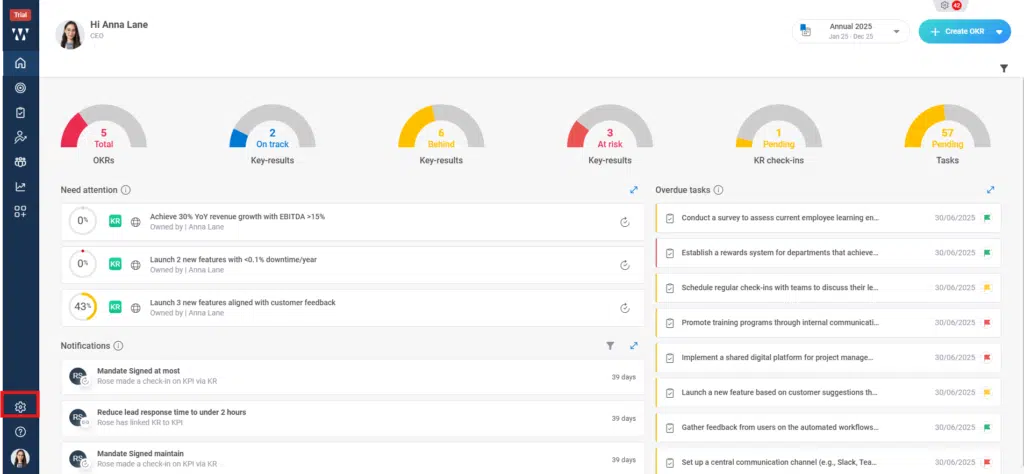The height and width of the screenshot is (474, 1024).
Task: Expand the Overdue tasks panel
Action: click(990, 189)
